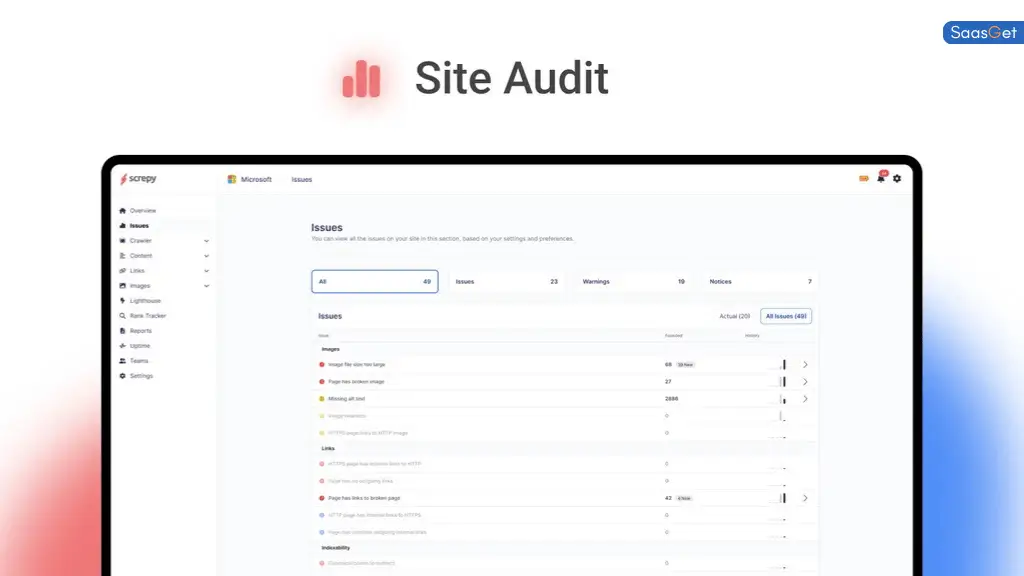Open details arrow for Missing alt text
The height and width of the screenshot is (576, 1024).
tap(805, 398)
